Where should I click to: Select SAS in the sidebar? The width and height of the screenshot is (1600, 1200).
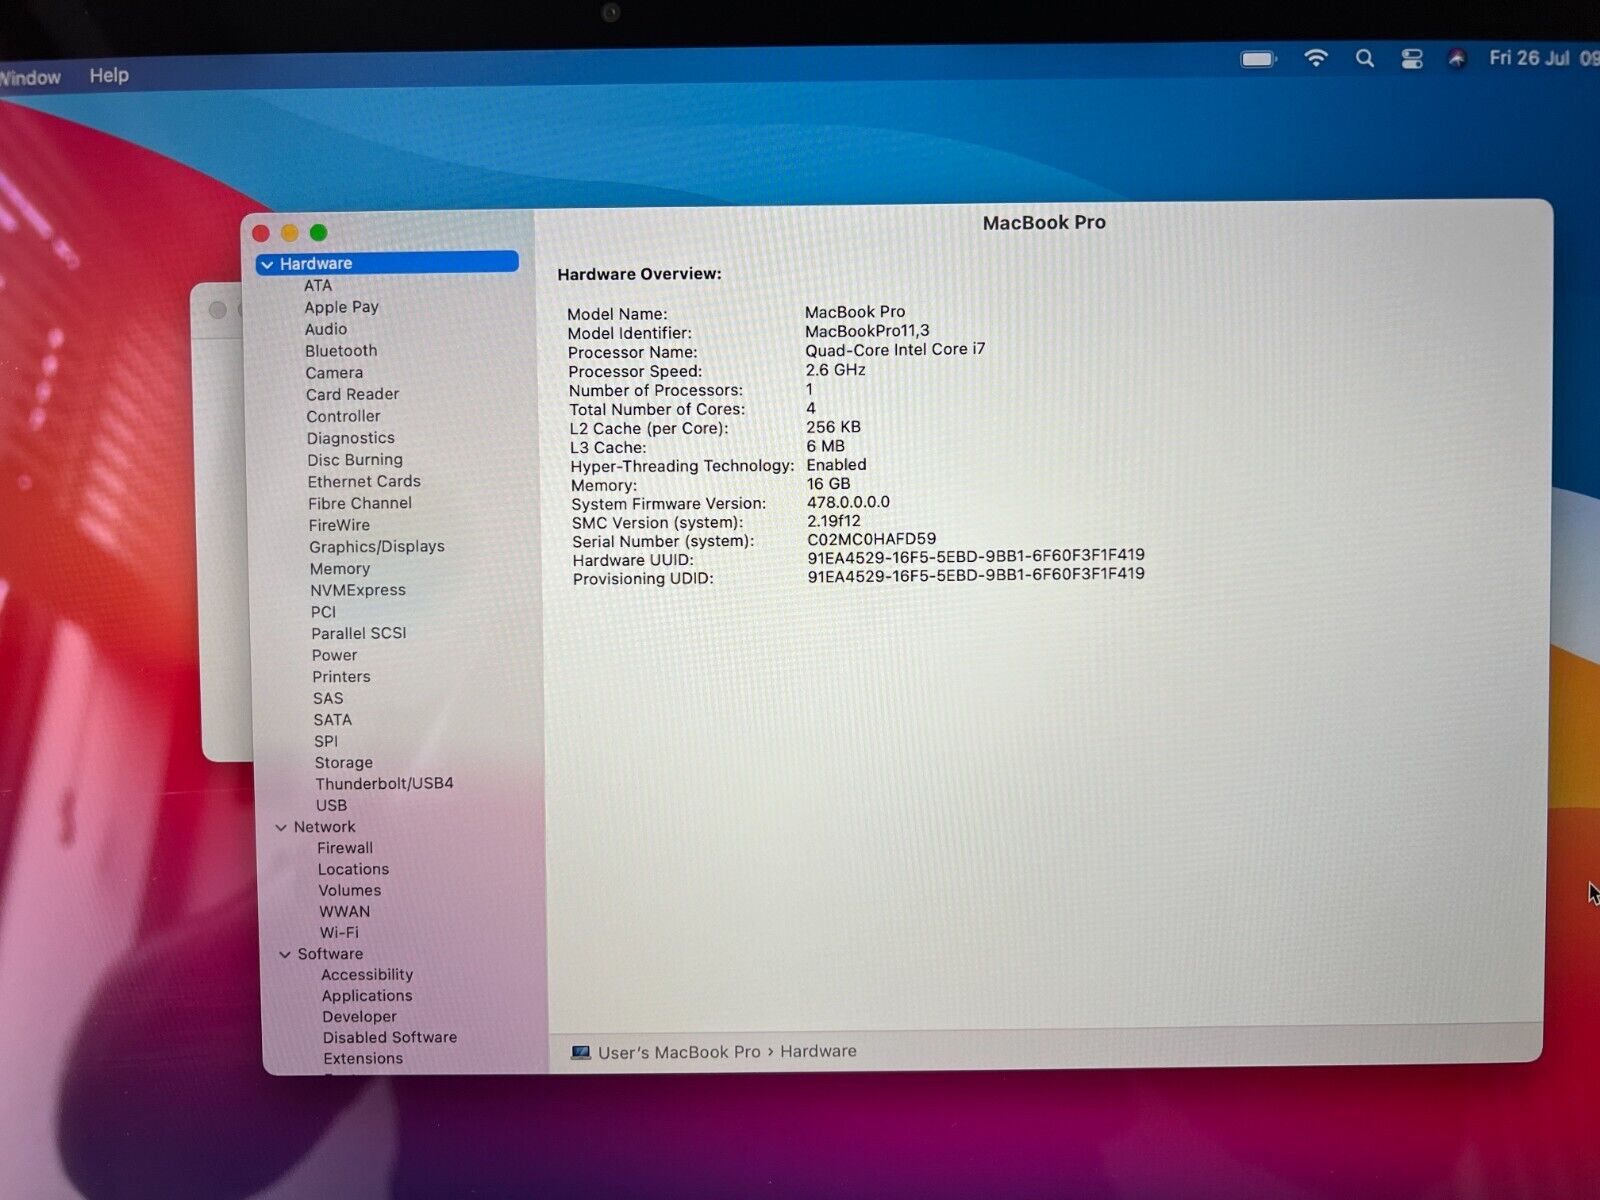[328, 698]
